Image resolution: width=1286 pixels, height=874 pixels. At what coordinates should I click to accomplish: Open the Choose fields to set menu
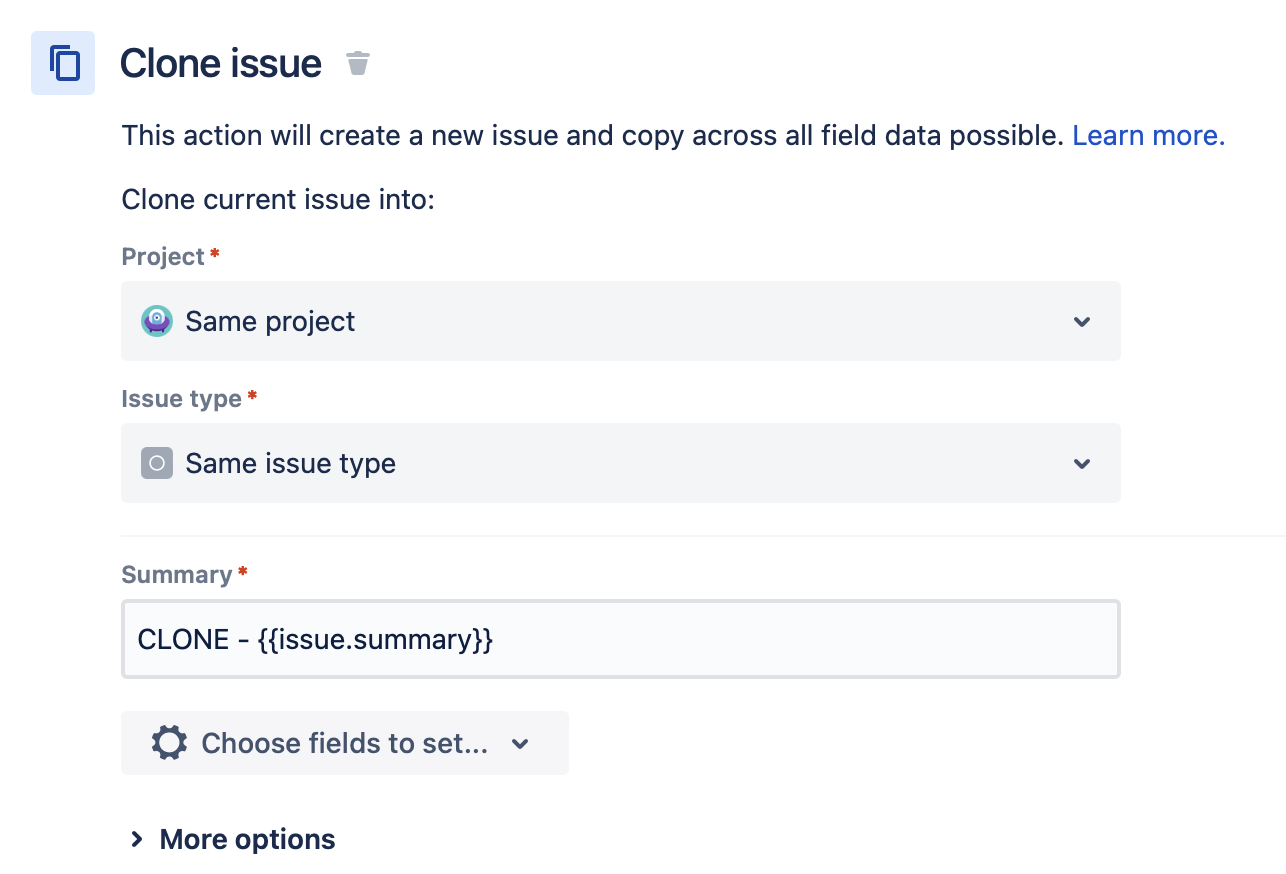(x=345, y=743)
